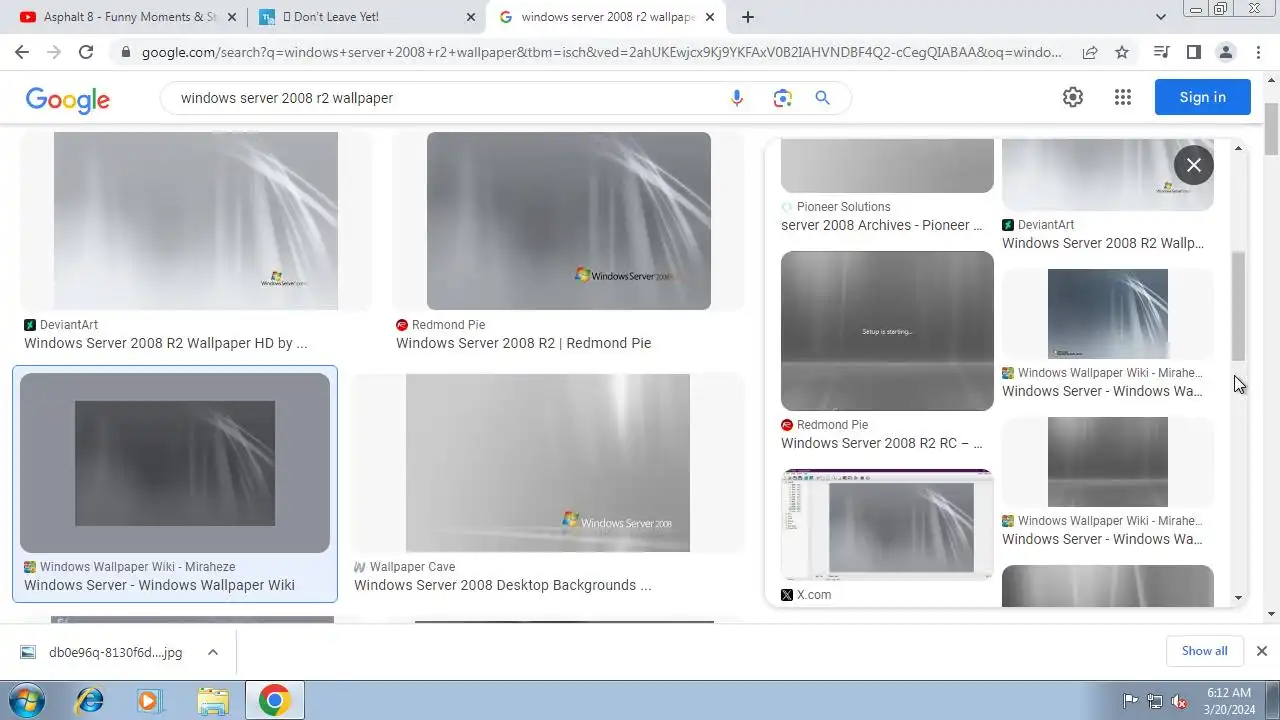The height and width of the screenshot is (720, 1280).
Task: Toggle the Chrome side panel
Action: (1193, 52)
